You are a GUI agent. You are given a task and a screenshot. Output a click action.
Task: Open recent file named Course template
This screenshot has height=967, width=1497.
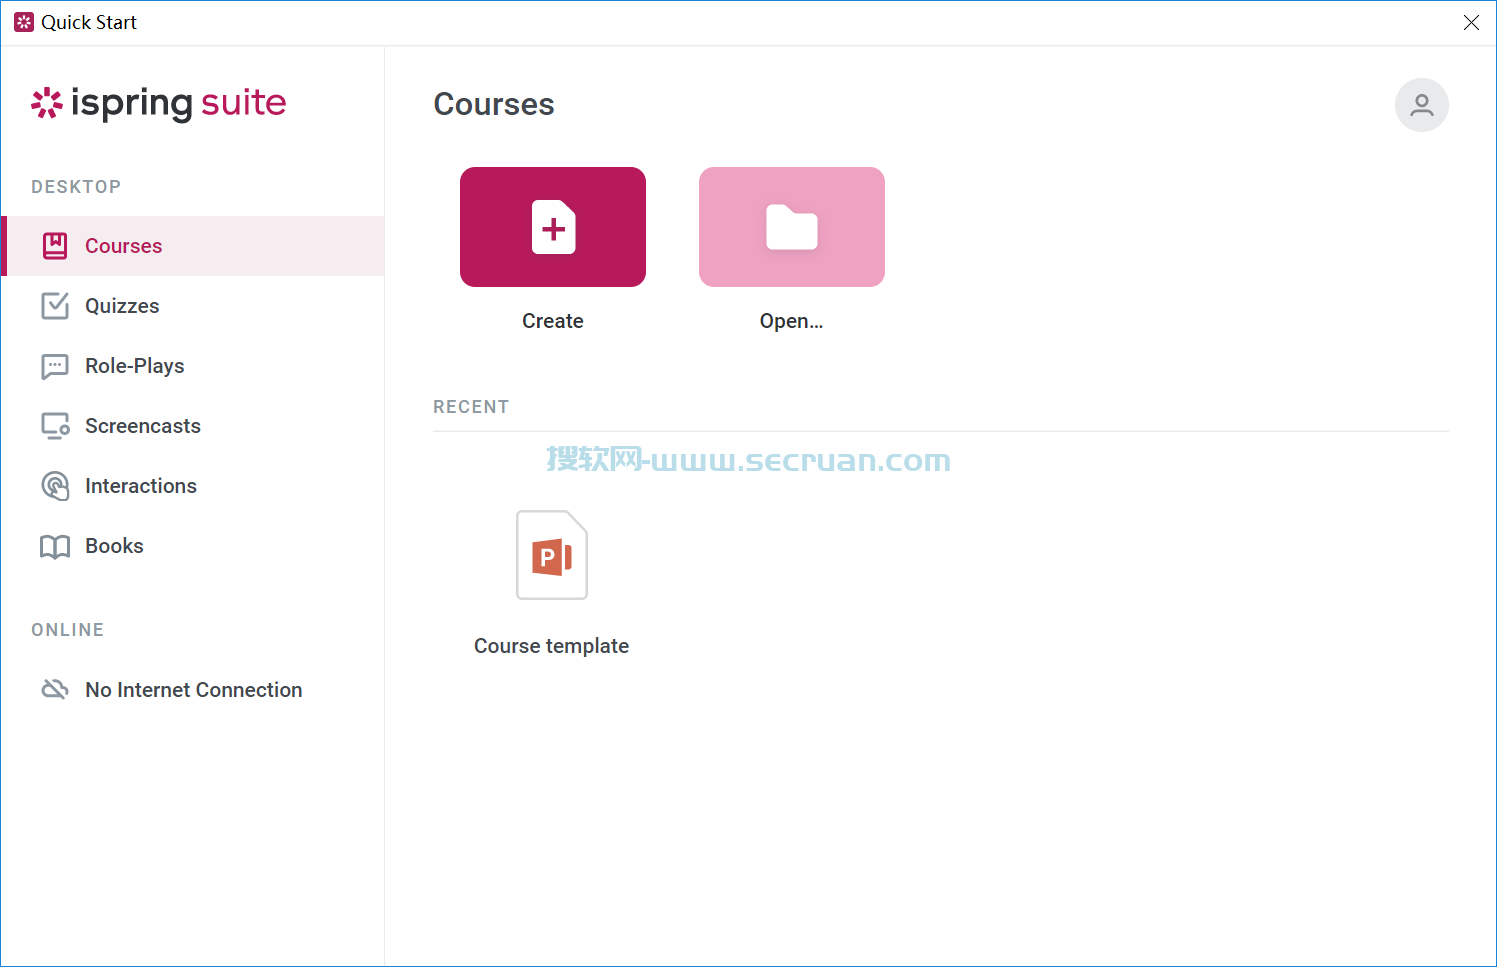pos(552,646)
